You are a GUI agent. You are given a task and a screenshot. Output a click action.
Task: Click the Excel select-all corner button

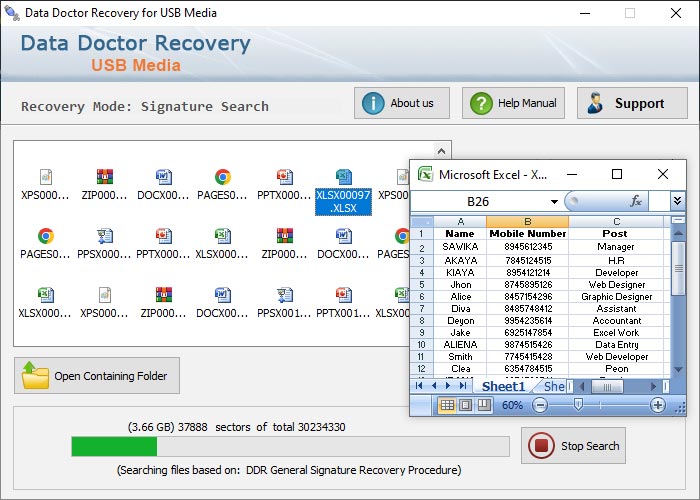[x=422, y=221]
